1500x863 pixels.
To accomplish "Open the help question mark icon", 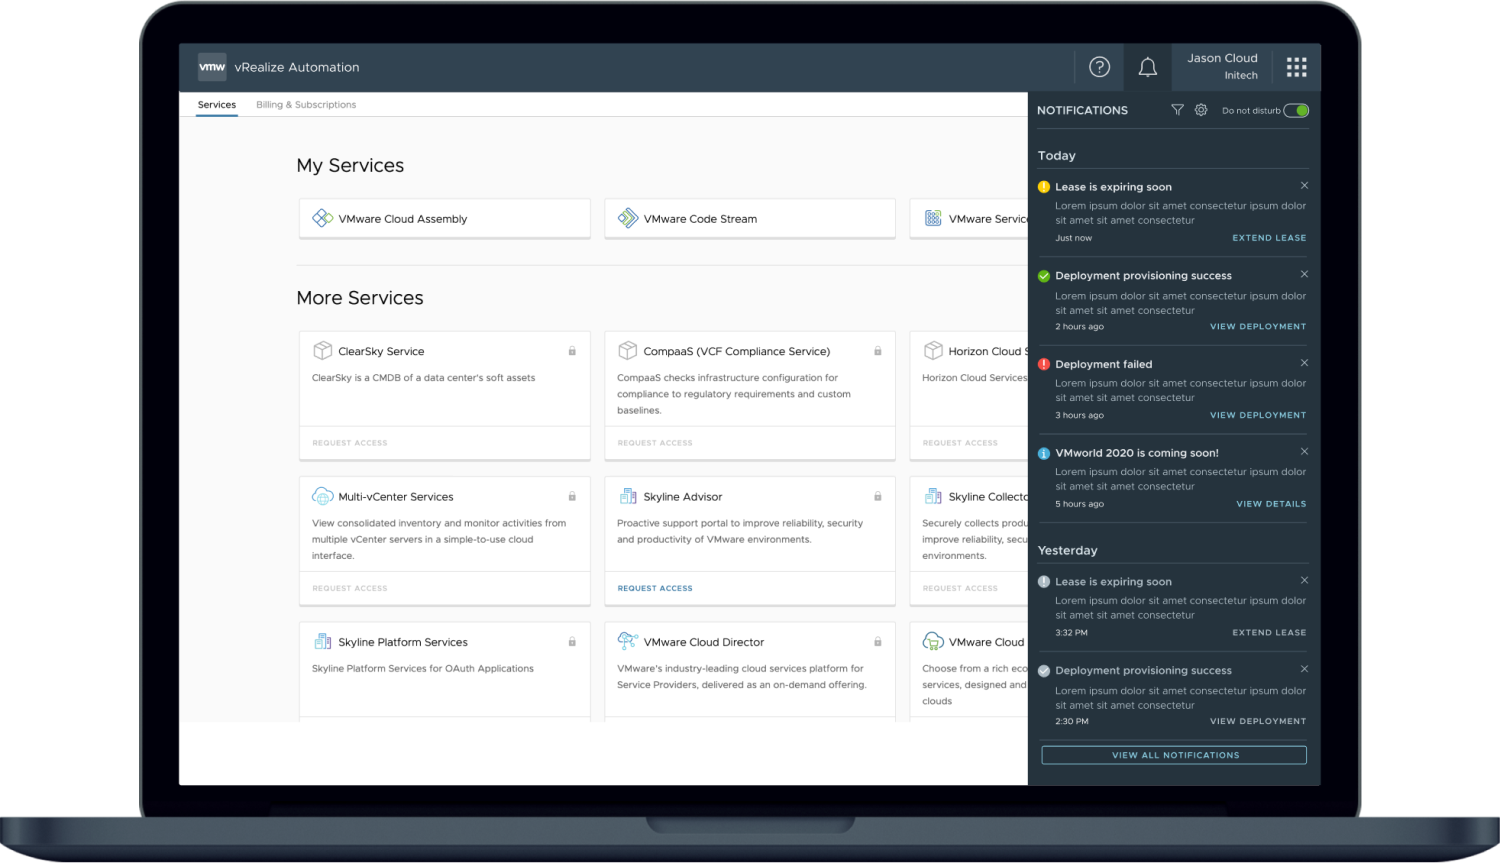I will (x=1099, y=67).
